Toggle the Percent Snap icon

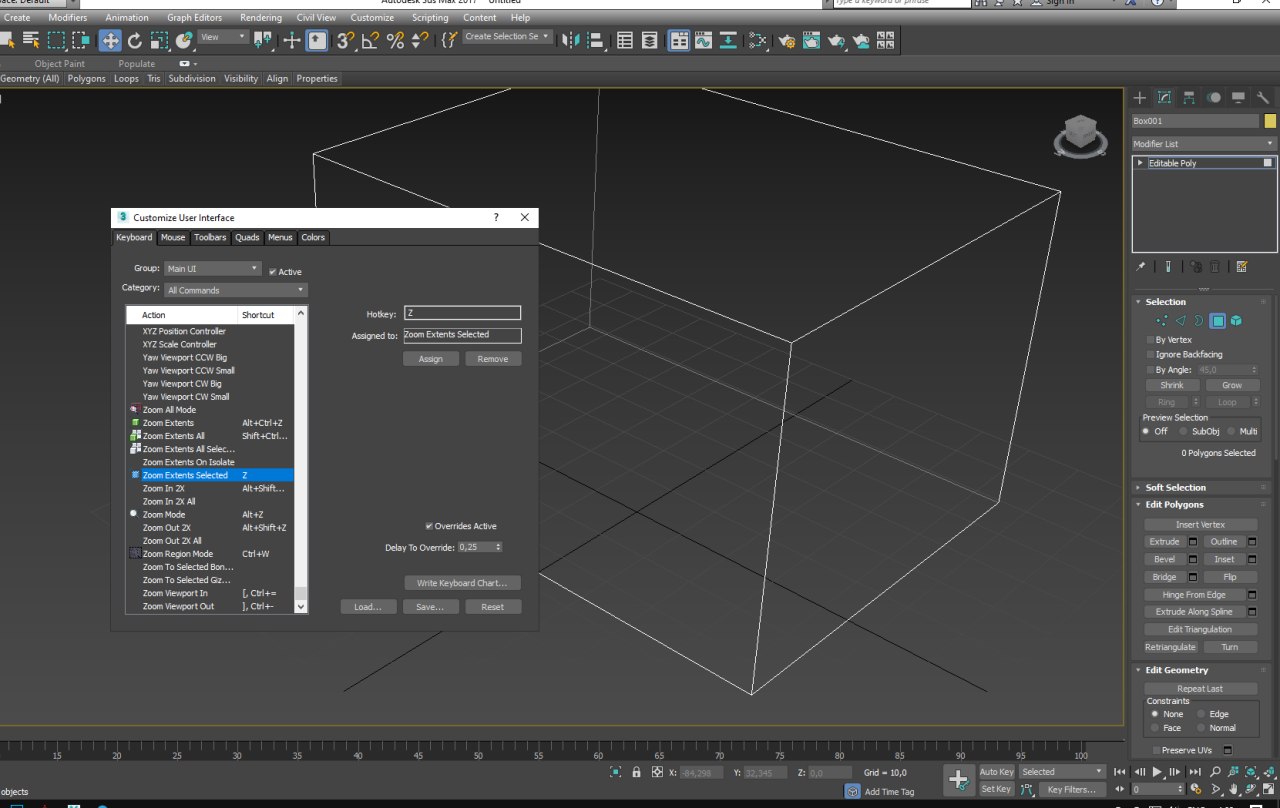(395, 40)
